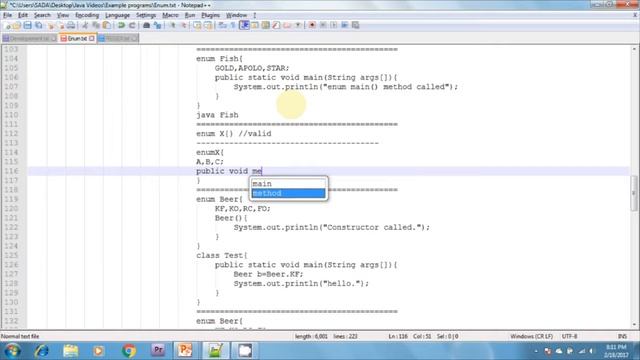Screen dimensions: 640x360
Task: Open the Search menu
Action: 42,15
